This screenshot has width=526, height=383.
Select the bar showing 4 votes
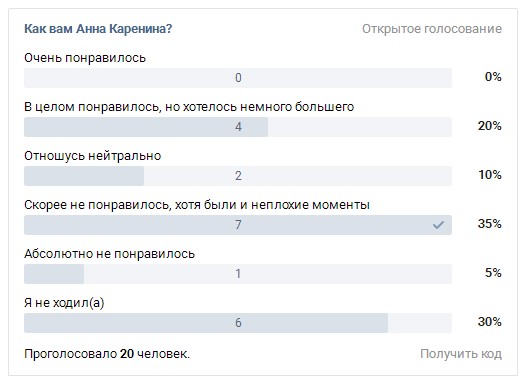click(238, 127)
